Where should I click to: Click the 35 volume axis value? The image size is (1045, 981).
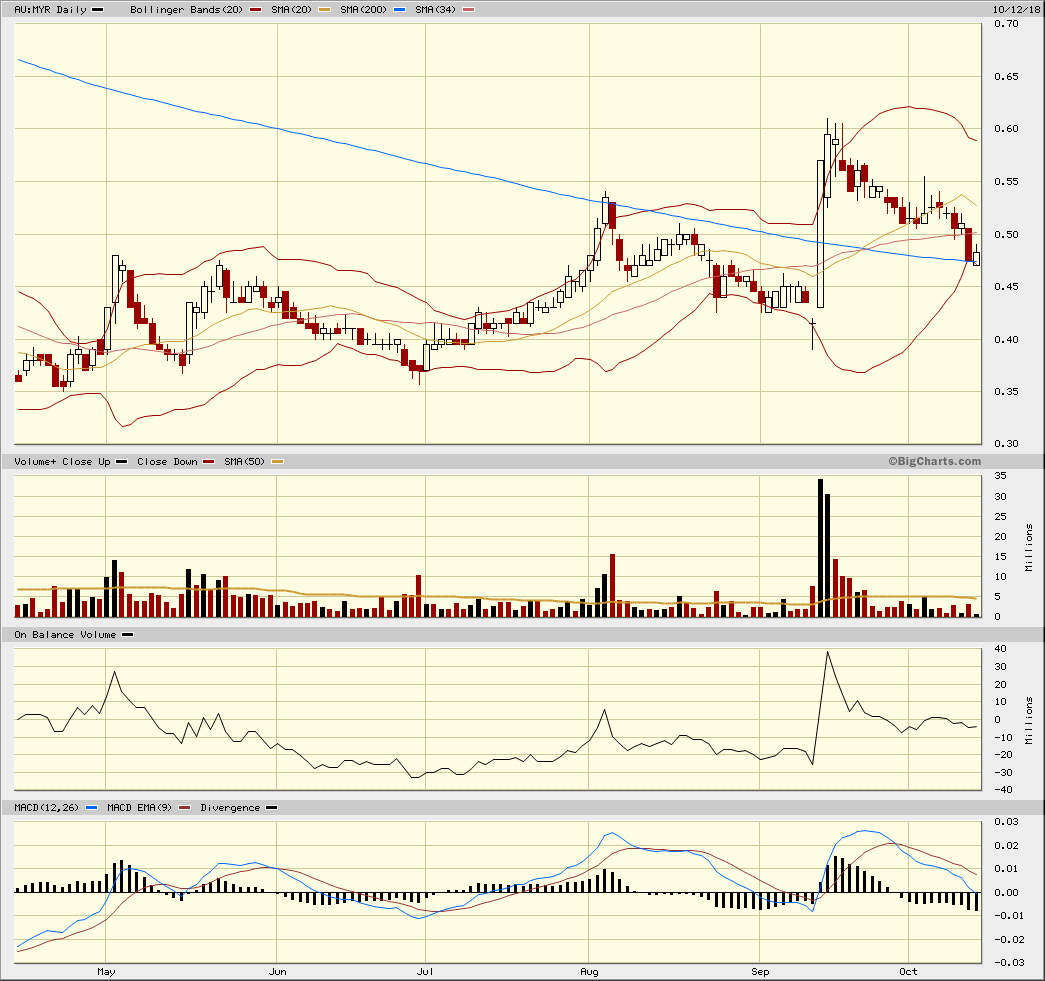coord(1000,476)
